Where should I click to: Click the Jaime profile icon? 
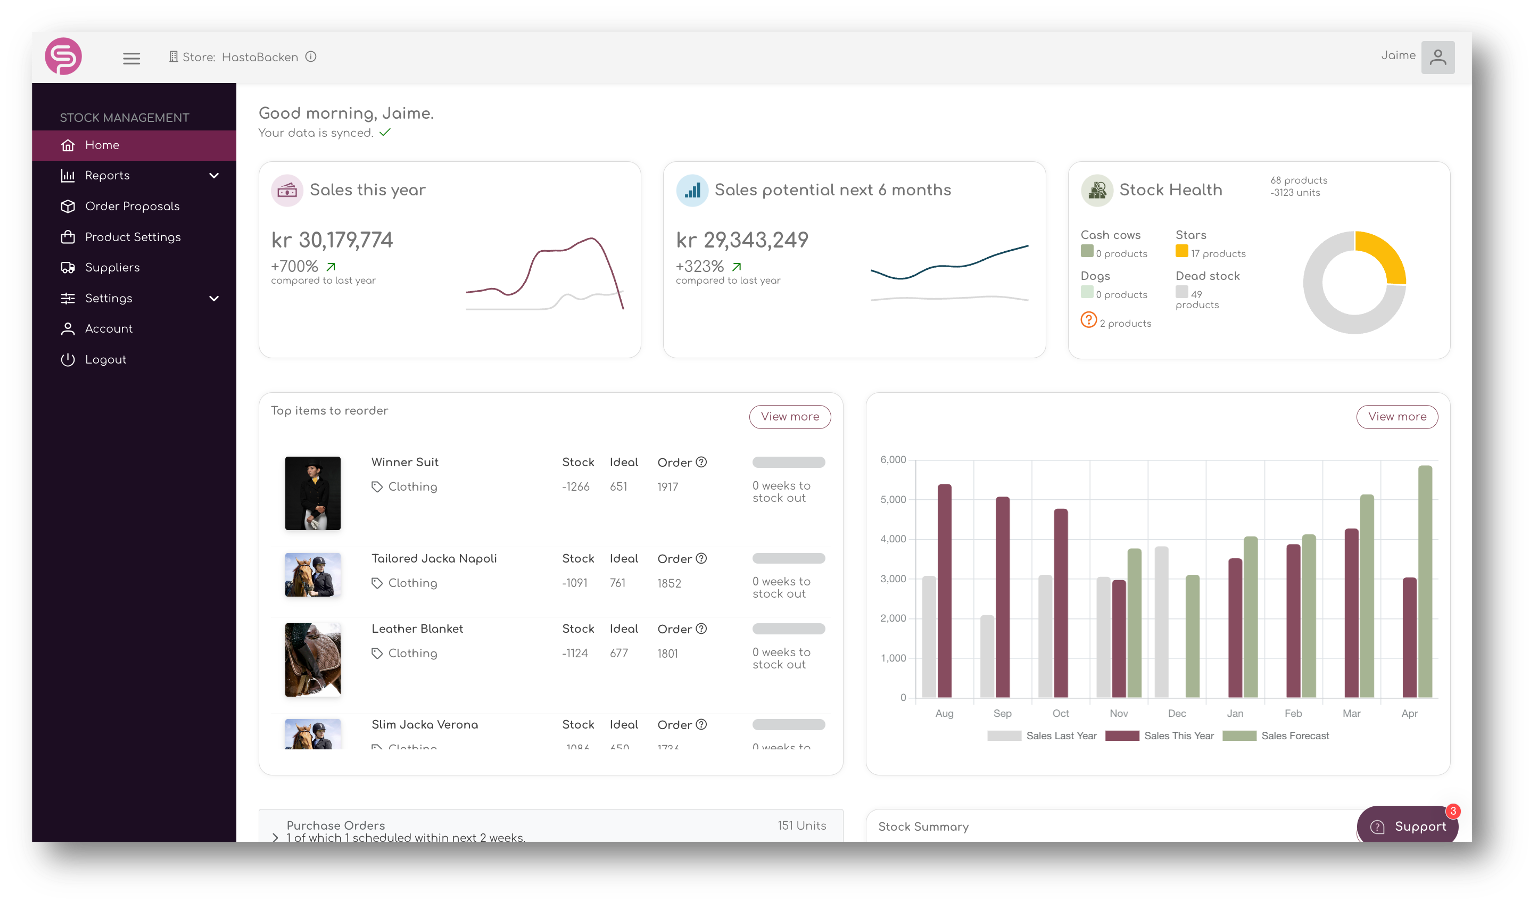pyautogui.click(x=1437, y=57)
